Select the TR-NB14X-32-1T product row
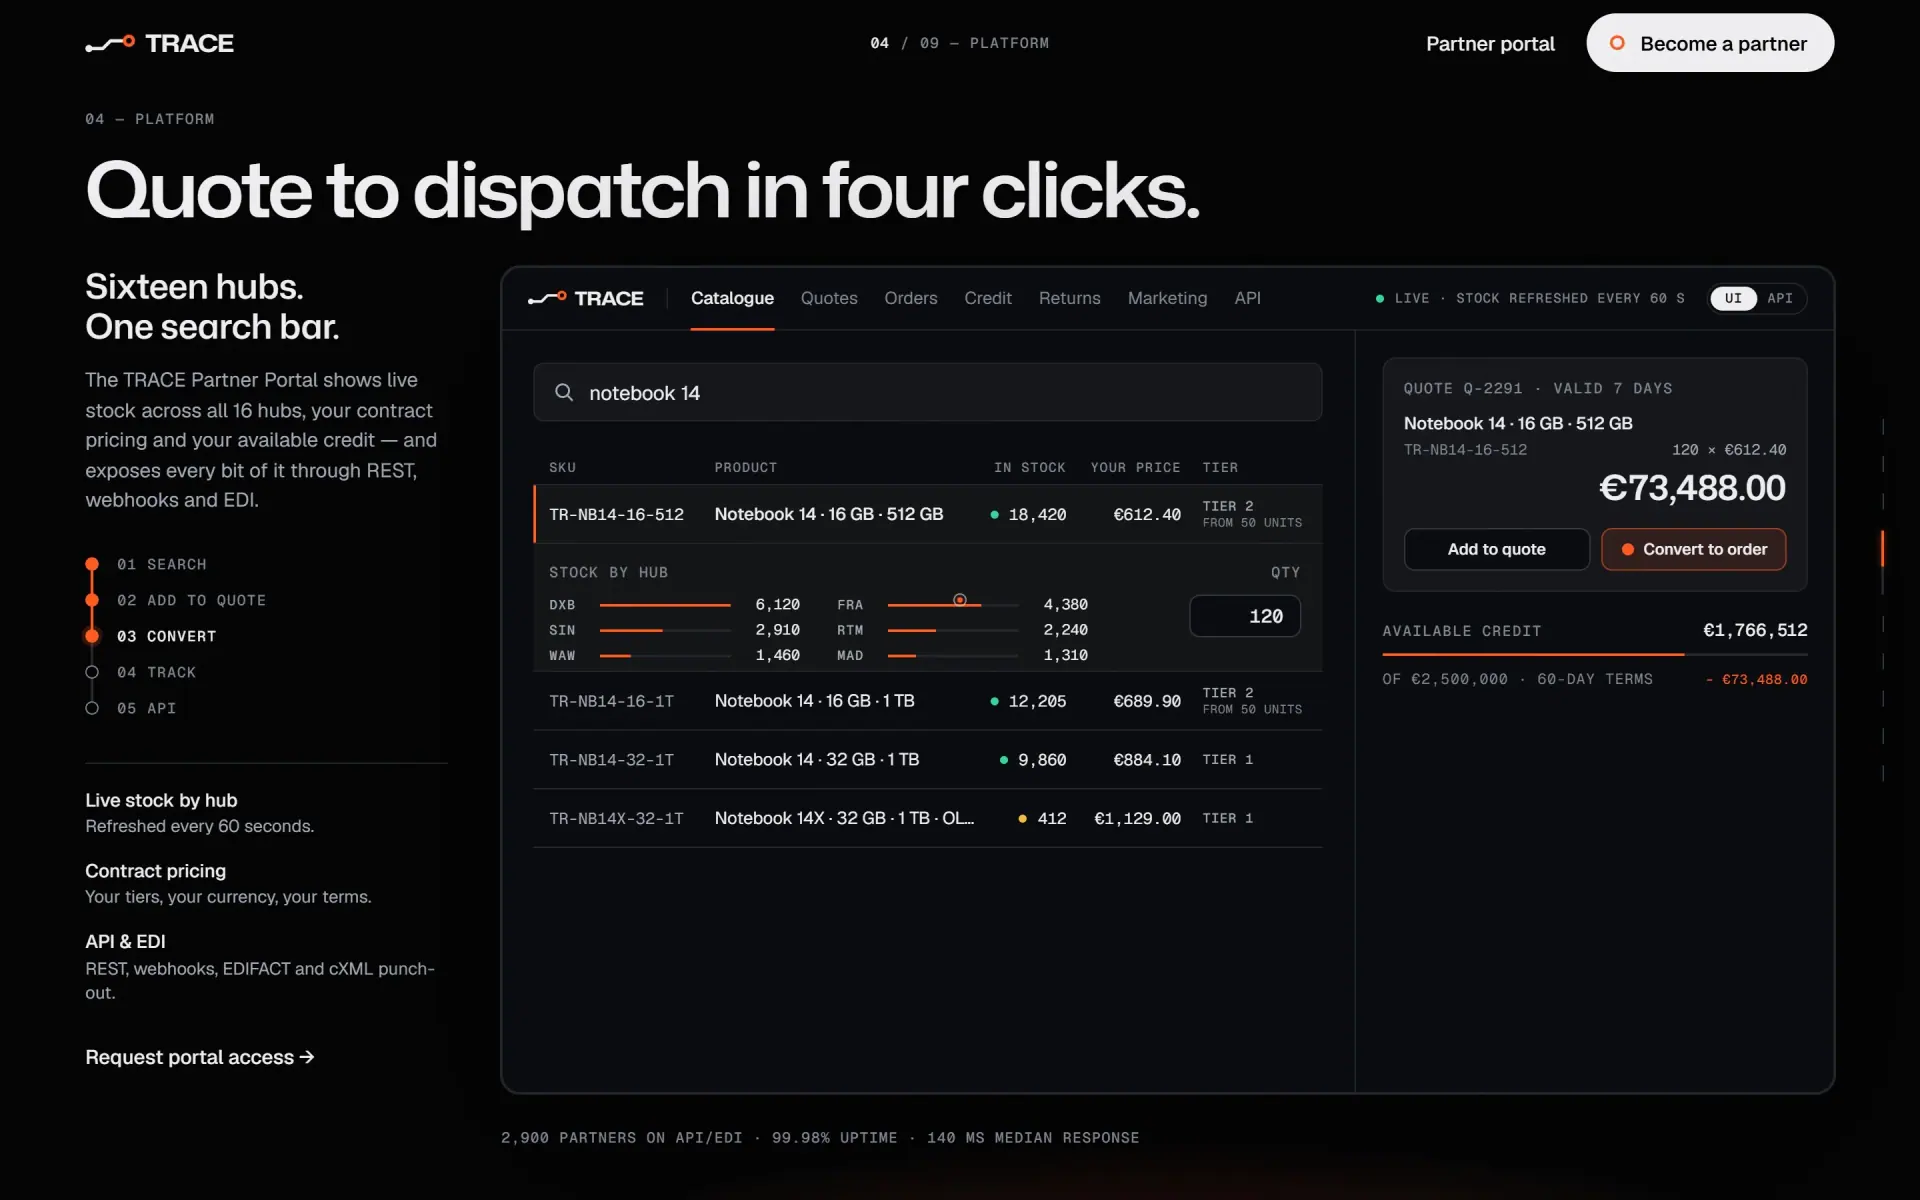Viewport: 1920px width, 1200px height. 927,818
